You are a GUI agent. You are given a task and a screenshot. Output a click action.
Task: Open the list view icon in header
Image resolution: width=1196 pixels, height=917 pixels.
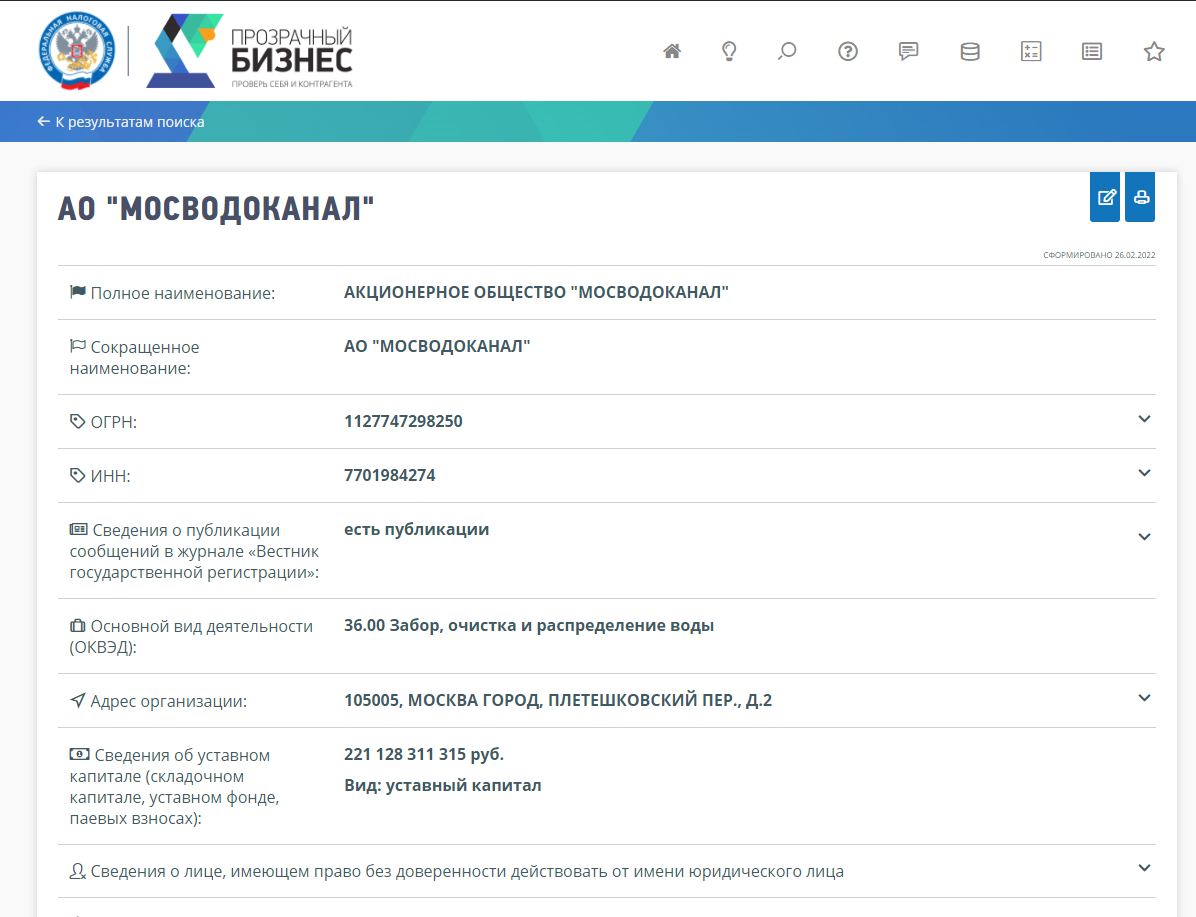pyautogui.click(x=1092, y=51)
